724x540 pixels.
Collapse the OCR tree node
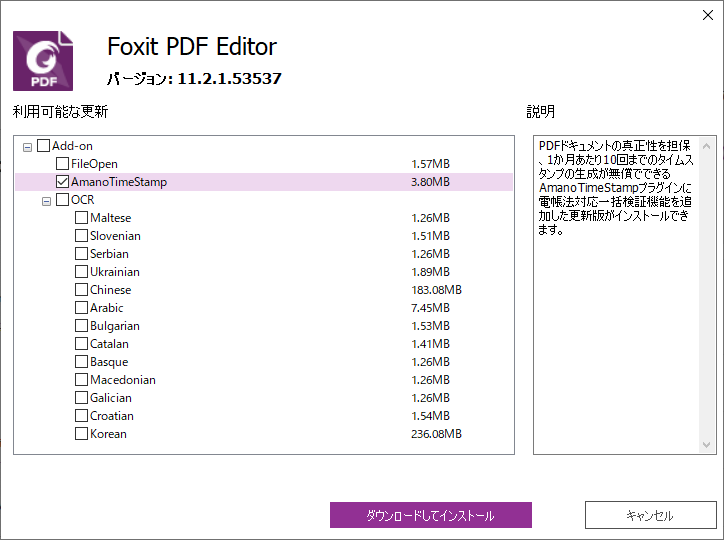pyautogui.click(x=46, y=201)
